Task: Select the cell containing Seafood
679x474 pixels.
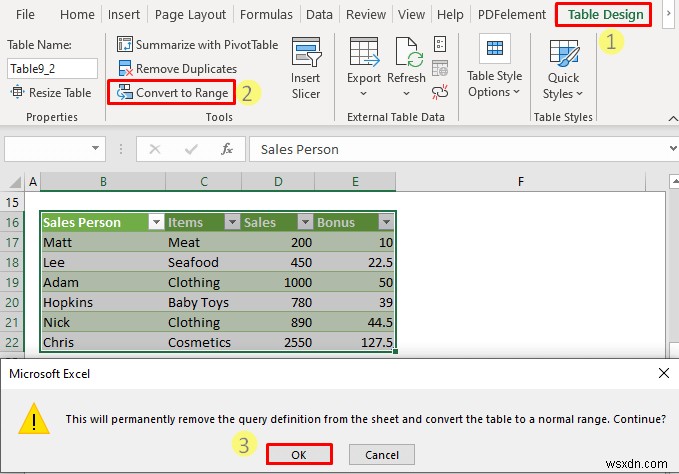Action: click(x=203, y=262)
